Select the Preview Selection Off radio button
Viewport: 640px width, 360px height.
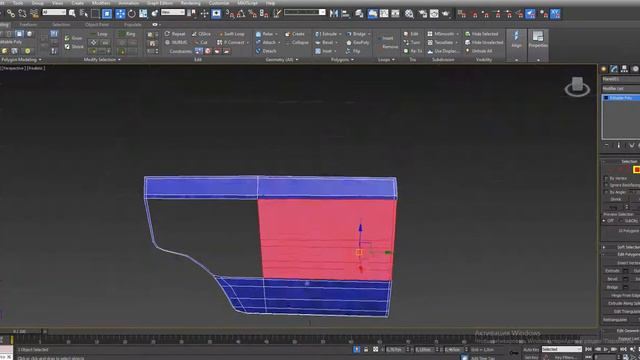tap(604, 220)
